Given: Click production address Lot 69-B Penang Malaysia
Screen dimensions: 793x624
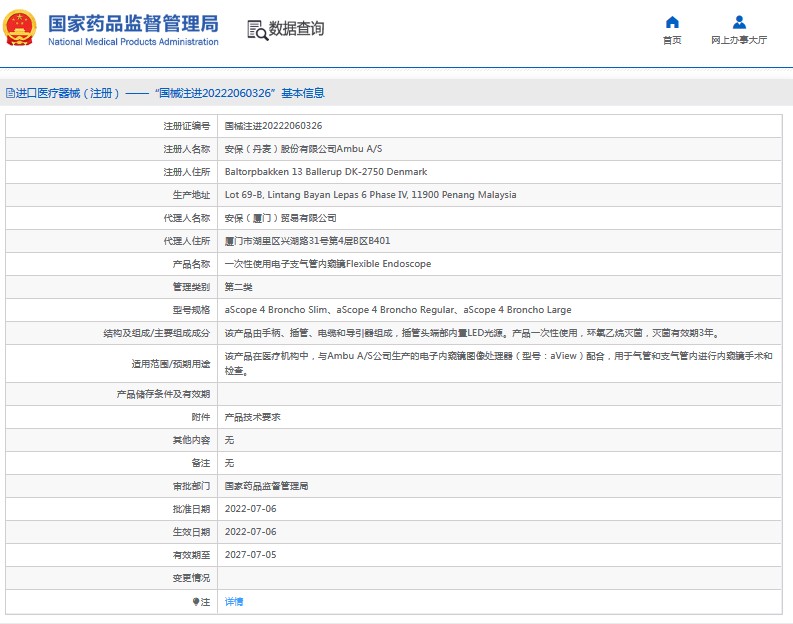Looking at the screenshot, I should [x=370, y=195].
